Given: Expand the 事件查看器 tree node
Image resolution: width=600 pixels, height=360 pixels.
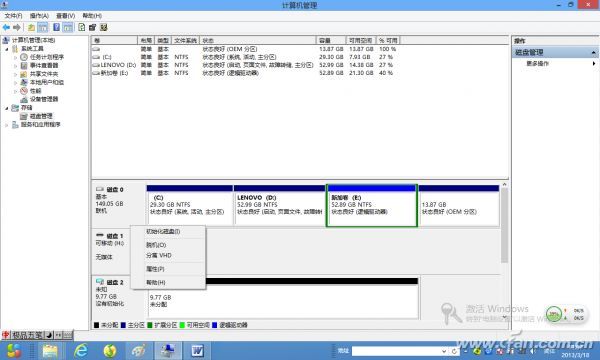Looking at the screenshot, I should pos(16,66).
